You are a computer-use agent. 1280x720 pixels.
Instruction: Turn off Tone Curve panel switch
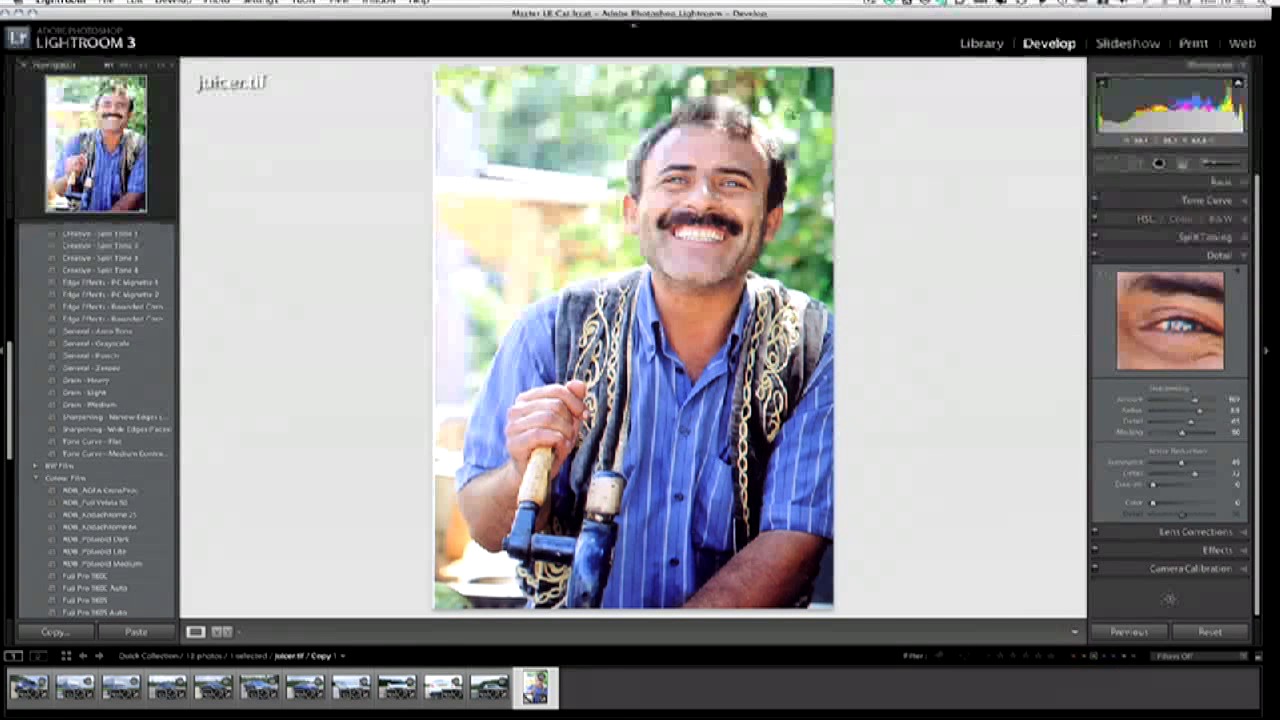click(x=1095, y=200)
